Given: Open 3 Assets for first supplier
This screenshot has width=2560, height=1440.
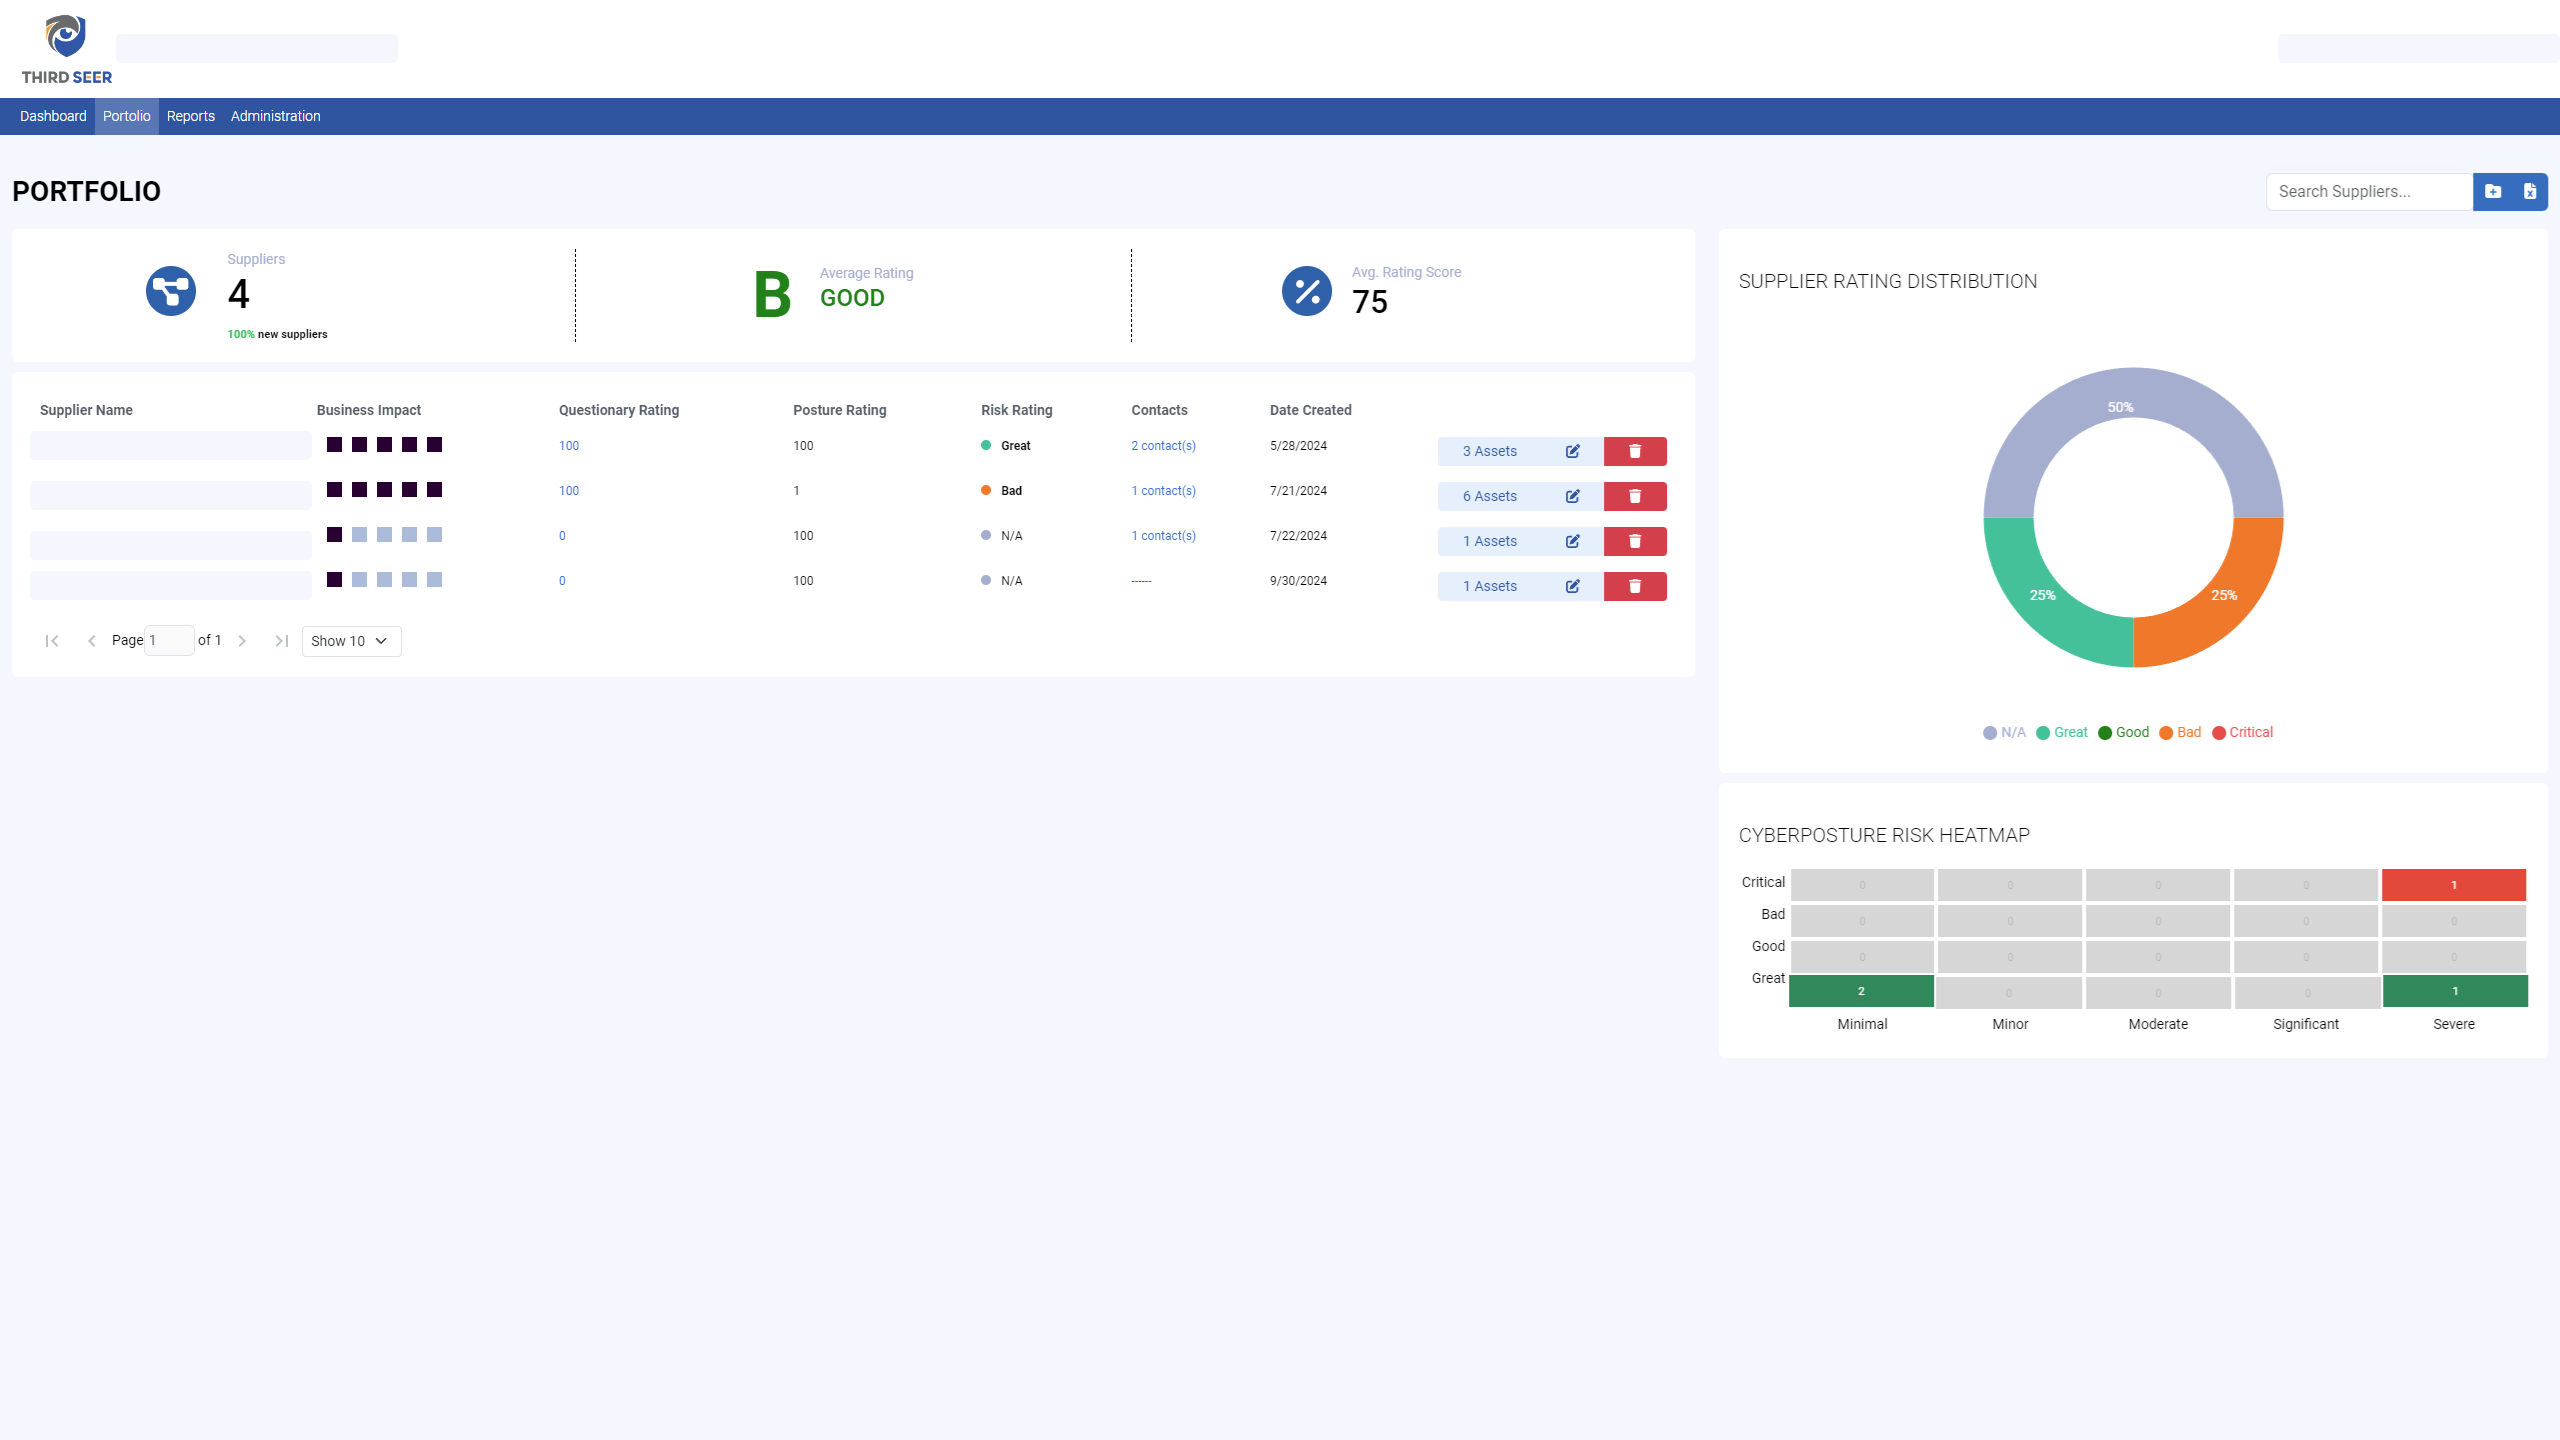Looking at the screenshot, I should [1490, 451].
